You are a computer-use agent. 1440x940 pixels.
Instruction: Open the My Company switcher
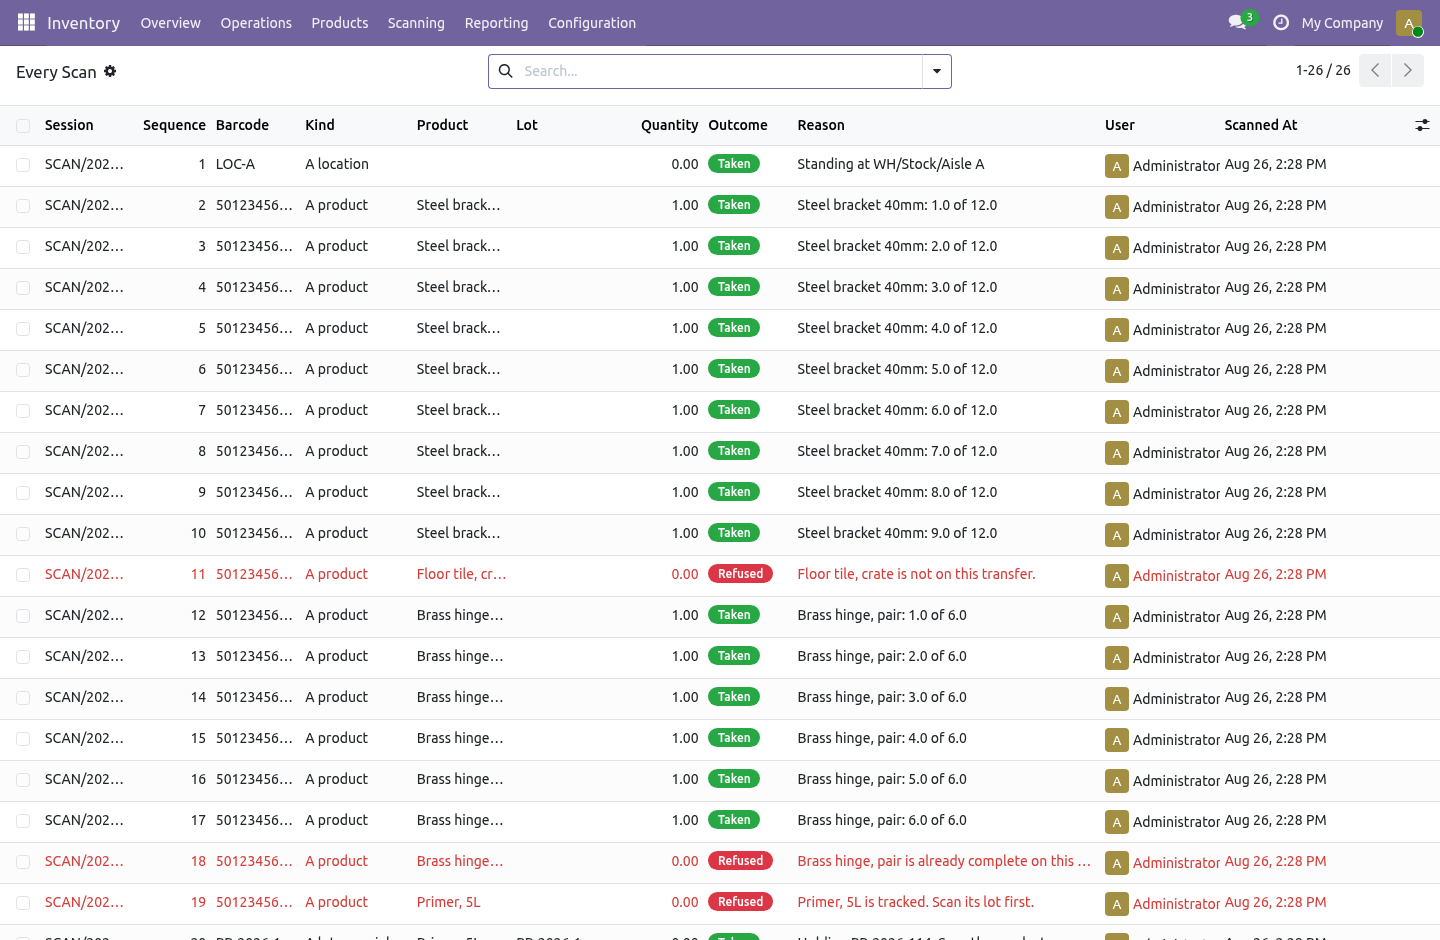coord(1342,22)
